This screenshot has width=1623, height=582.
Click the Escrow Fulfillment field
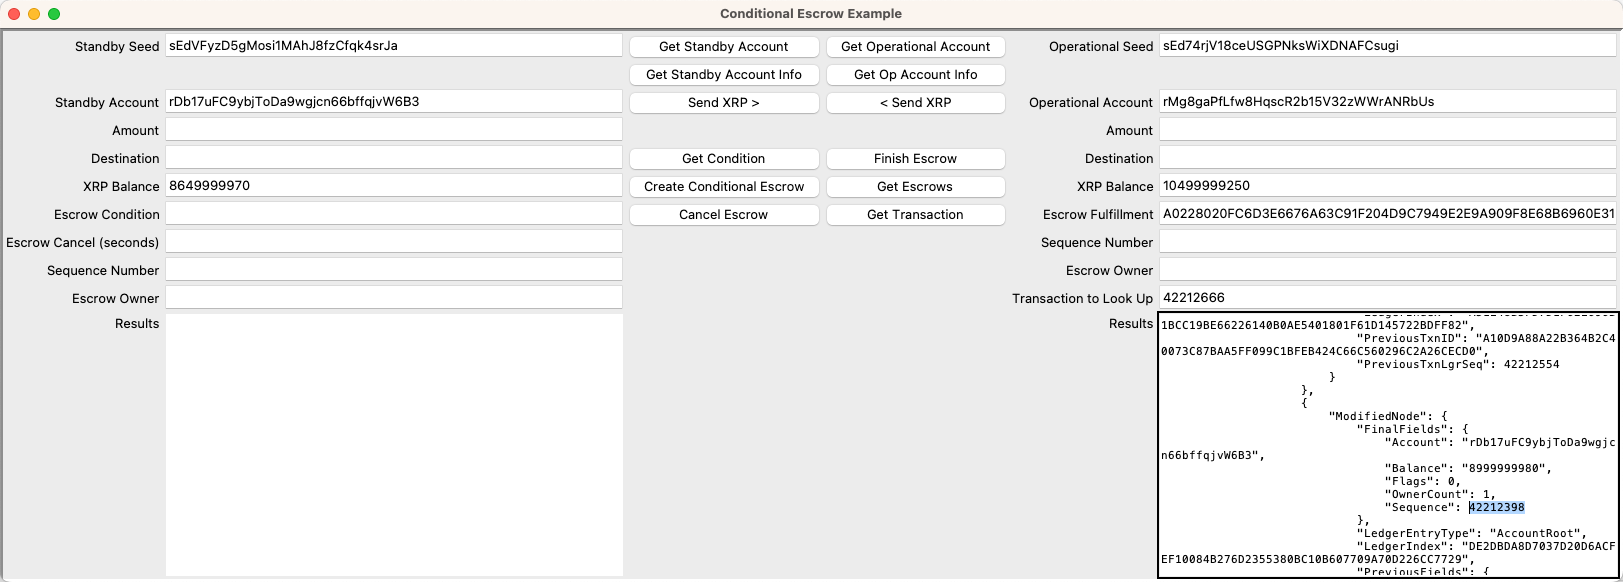click(x=1387, y=213)
